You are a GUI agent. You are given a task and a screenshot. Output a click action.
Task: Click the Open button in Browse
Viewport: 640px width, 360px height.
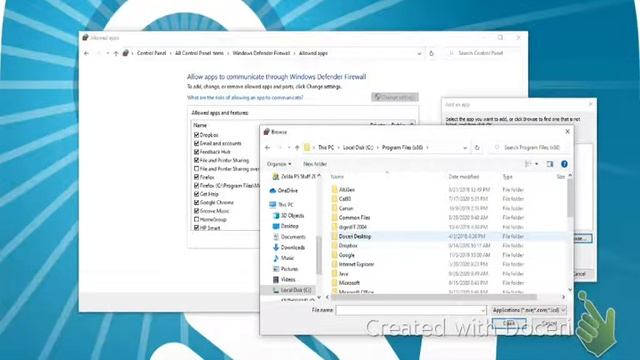(x=509, y=323)
